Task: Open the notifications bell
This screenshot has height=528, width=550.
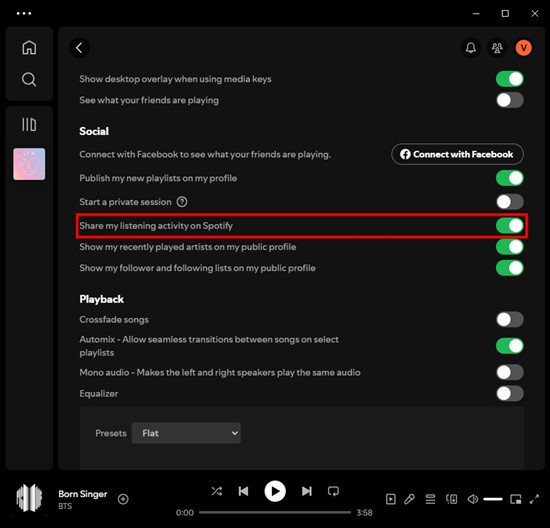Action: pos(471,48)
